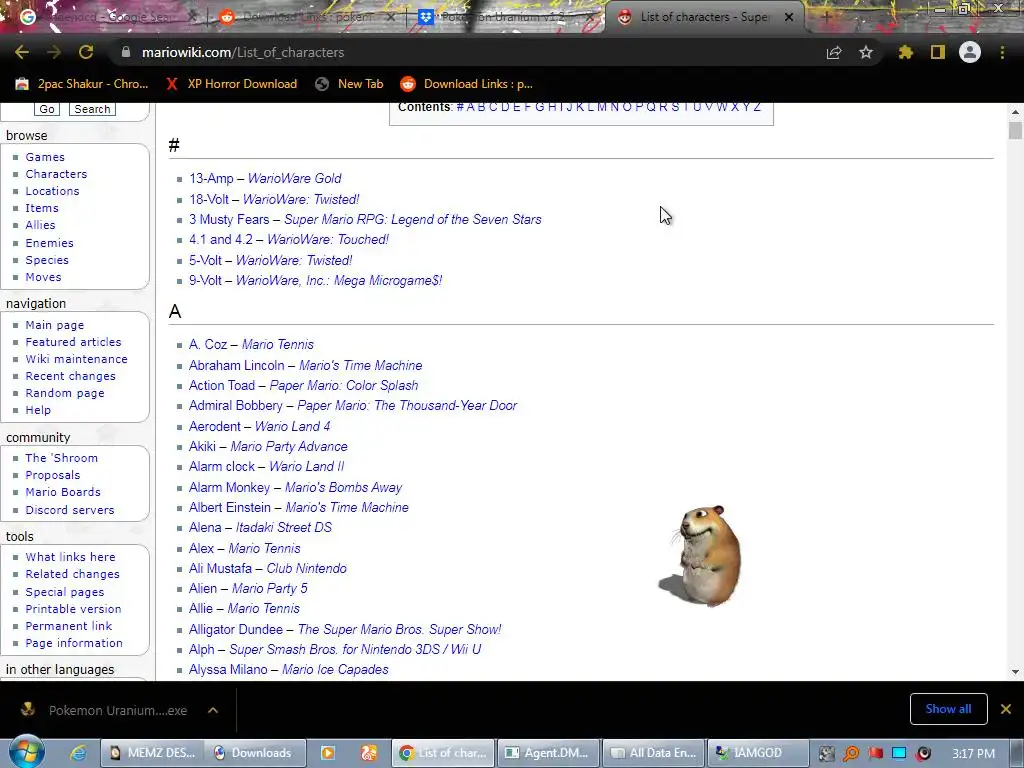The image size is (1024, 768).
Task: Open the All Data En taskbar window
Action: tap(654, 753)
